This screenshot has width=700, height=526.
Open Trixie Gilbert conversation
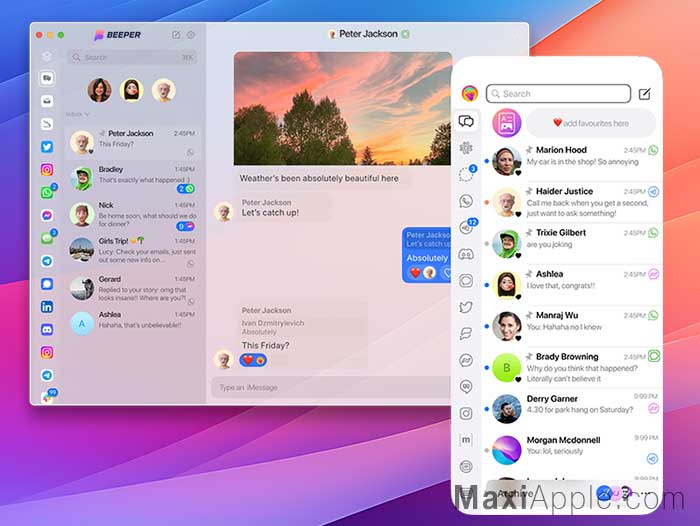coord(572,243)
